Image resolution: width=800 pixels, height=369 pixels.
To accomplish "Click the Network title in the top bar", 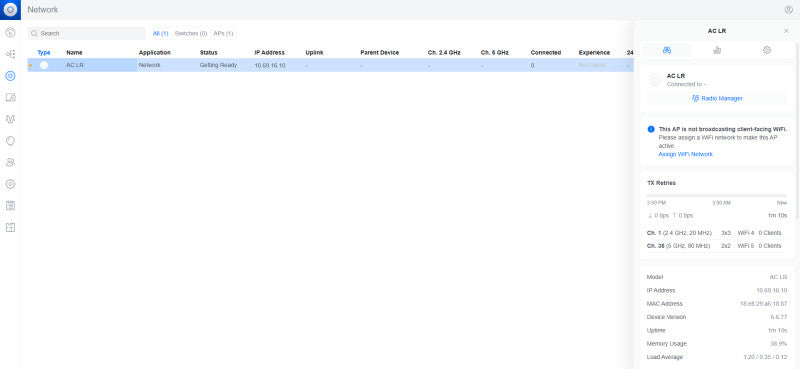I will 43,10.
